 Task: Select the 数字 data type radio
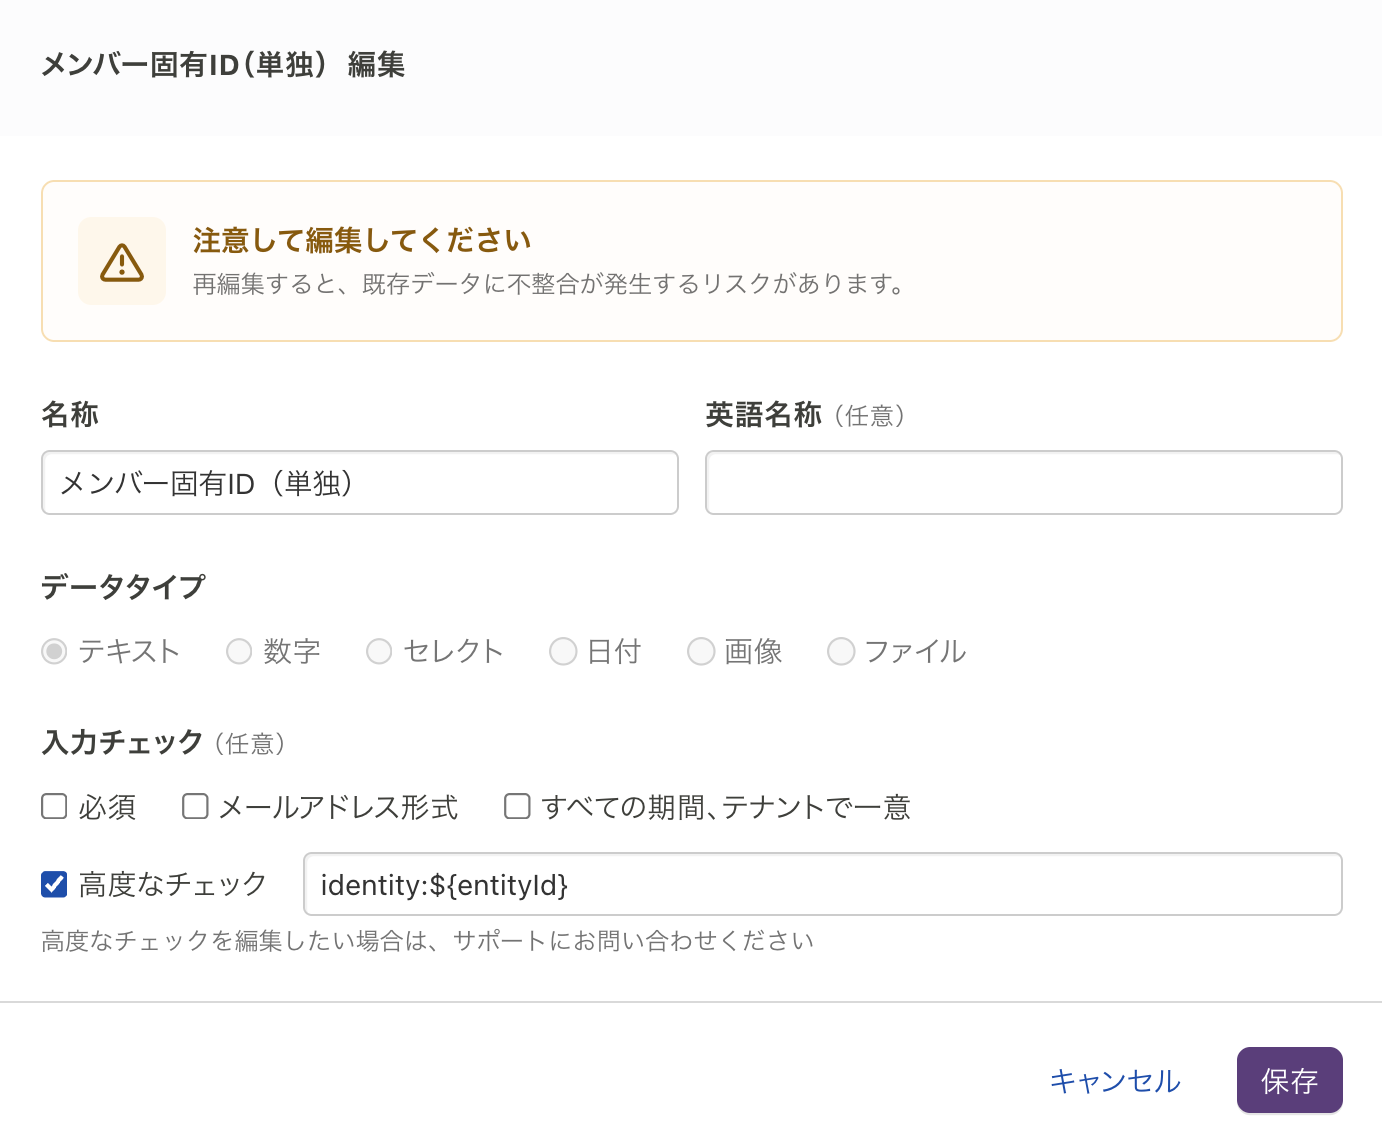click(x=239, y=652)
